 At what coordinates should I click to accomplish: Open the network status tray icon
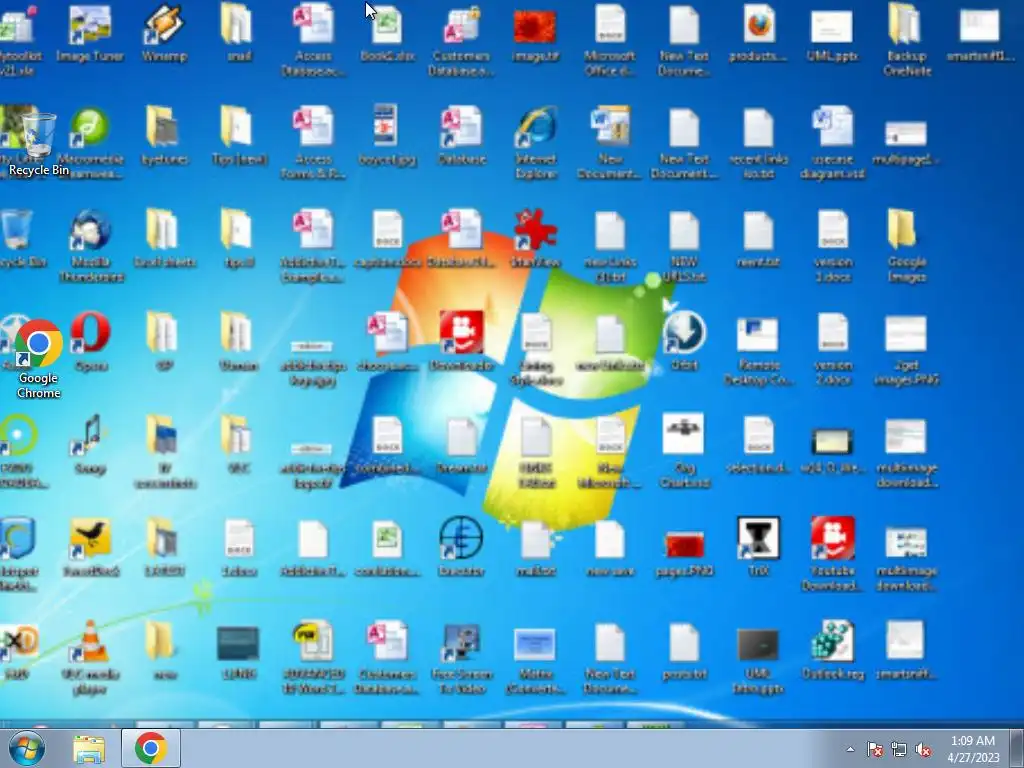pos(899,749)
